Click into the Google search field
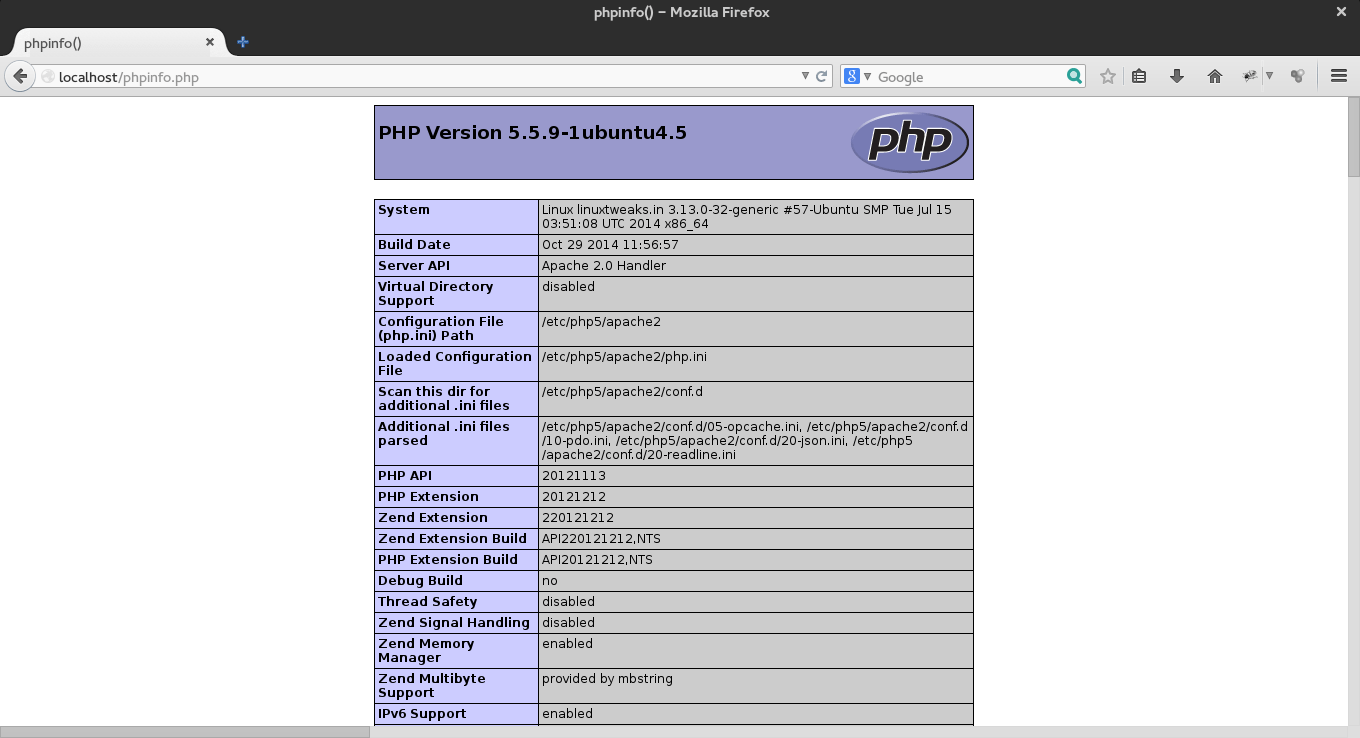This screenshot has width=1360, height=738. (x=968, y=77)
